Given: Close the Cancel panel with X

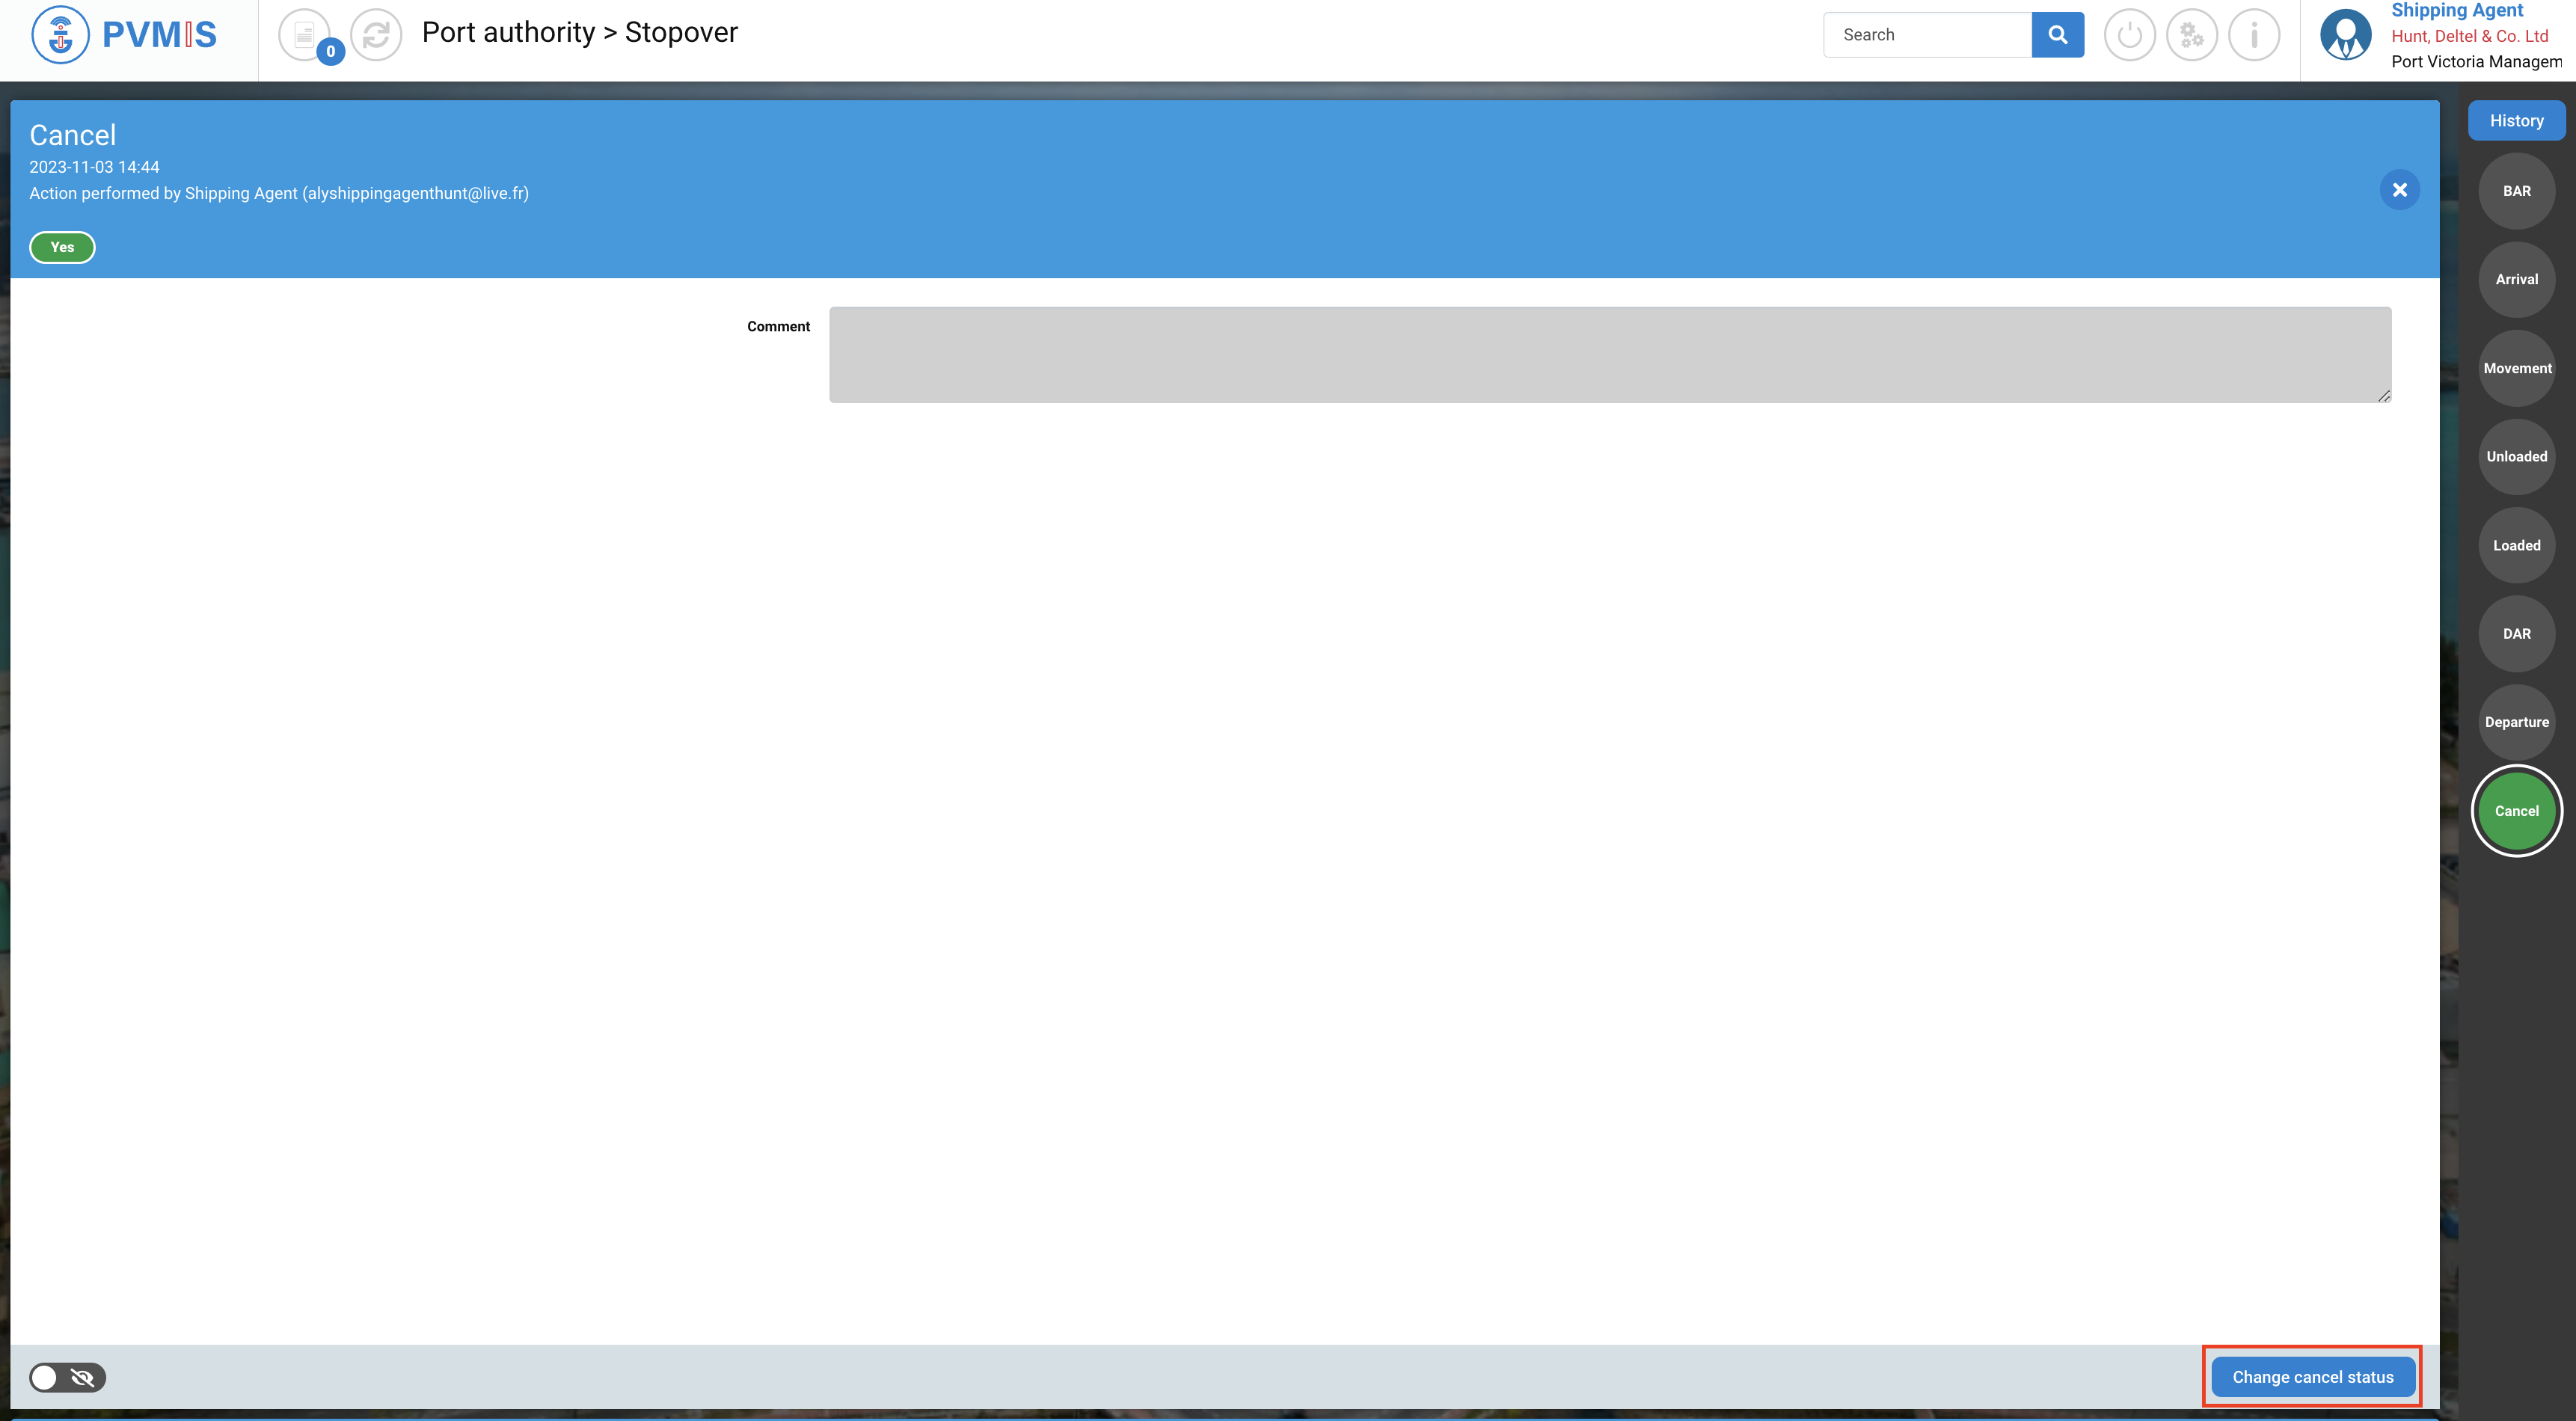Looking at the screenshot, I should click(2399, 190).
